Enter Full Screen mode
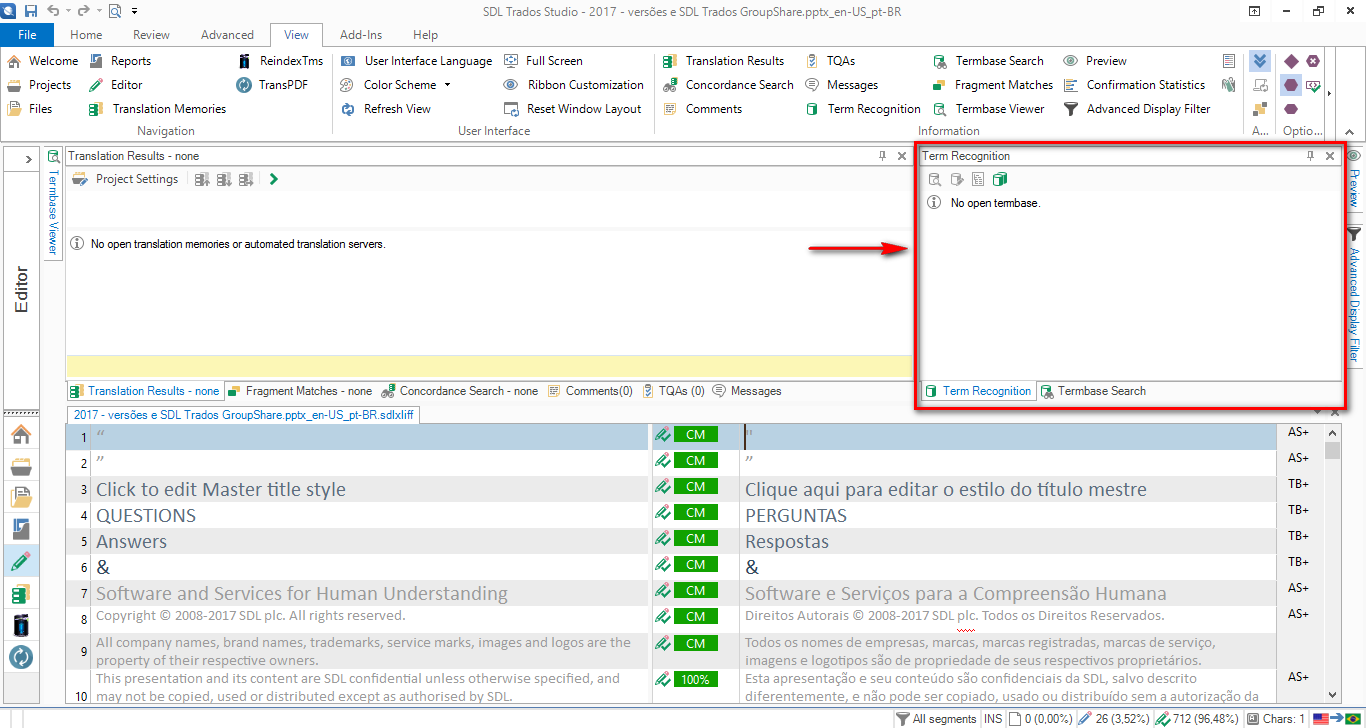The width and height of the screenshot is (1366, 728). click(x=543, y=61)
